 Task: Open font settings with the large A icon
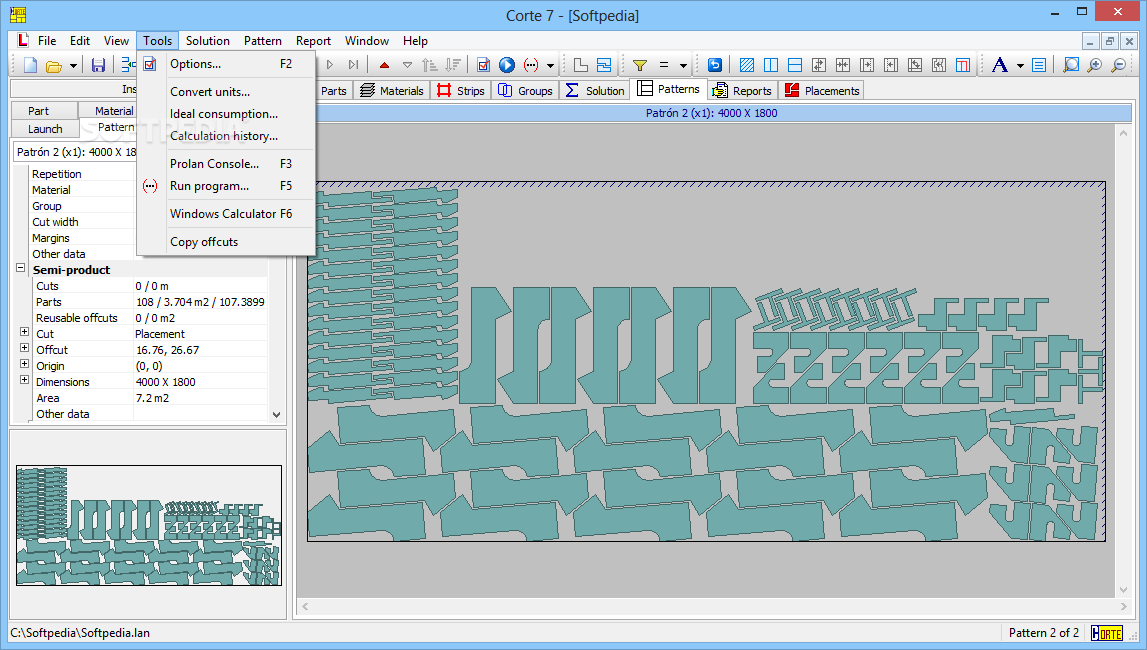click(999, 65)
